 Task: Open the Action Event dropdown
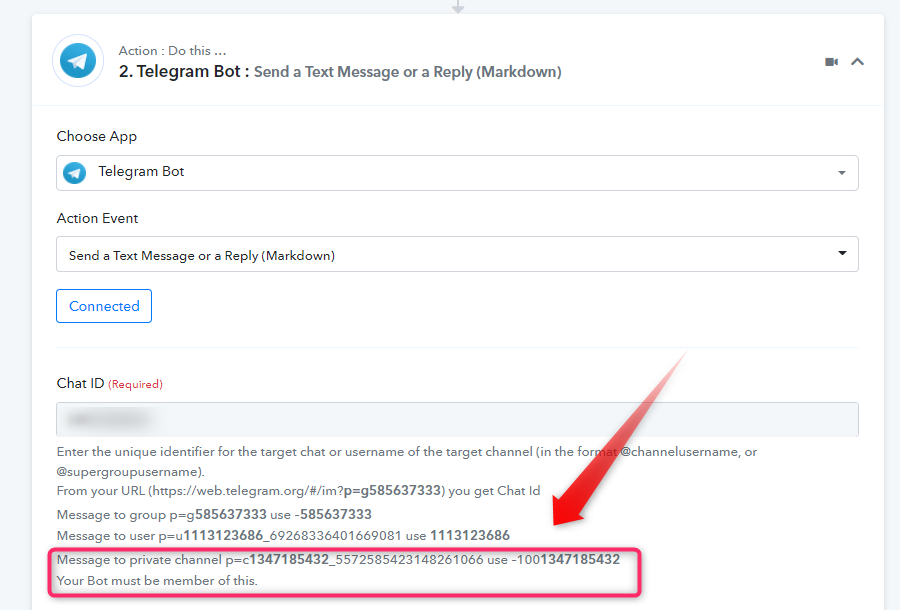pyautogui.click(x=457, y=254)
